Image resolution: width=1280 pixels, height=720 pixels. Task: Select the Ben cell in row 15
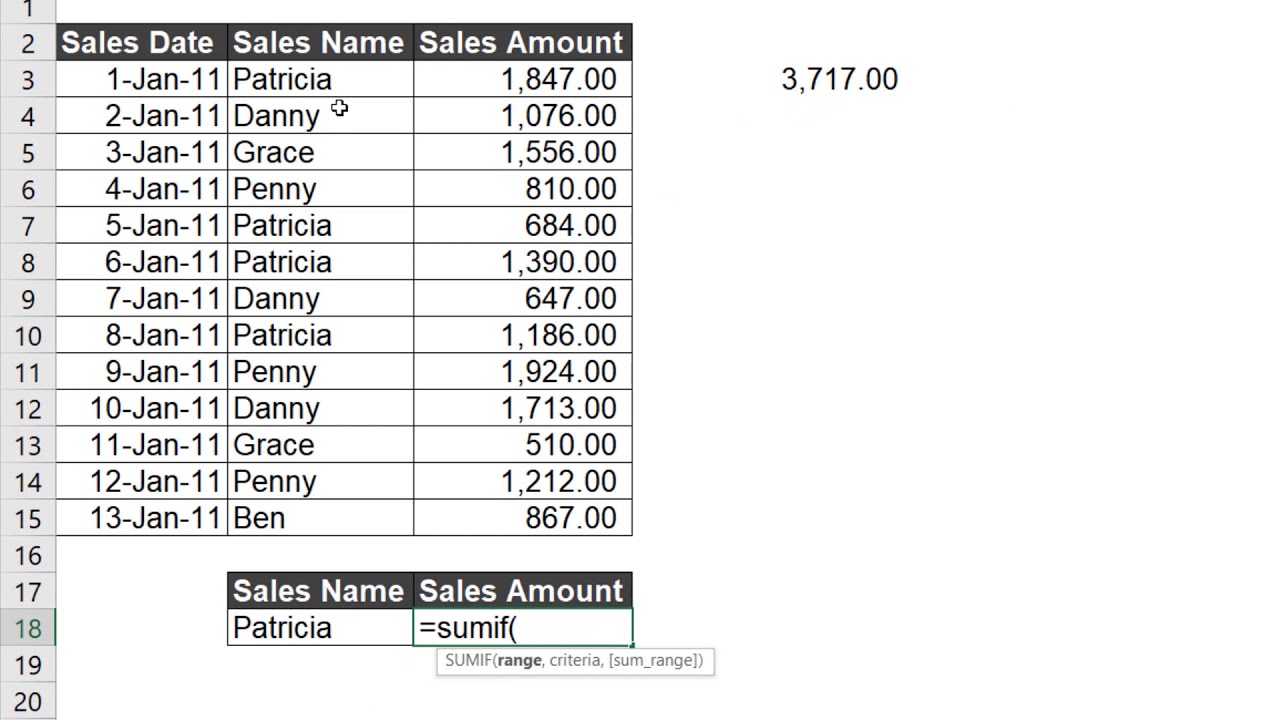click(320, 518)
